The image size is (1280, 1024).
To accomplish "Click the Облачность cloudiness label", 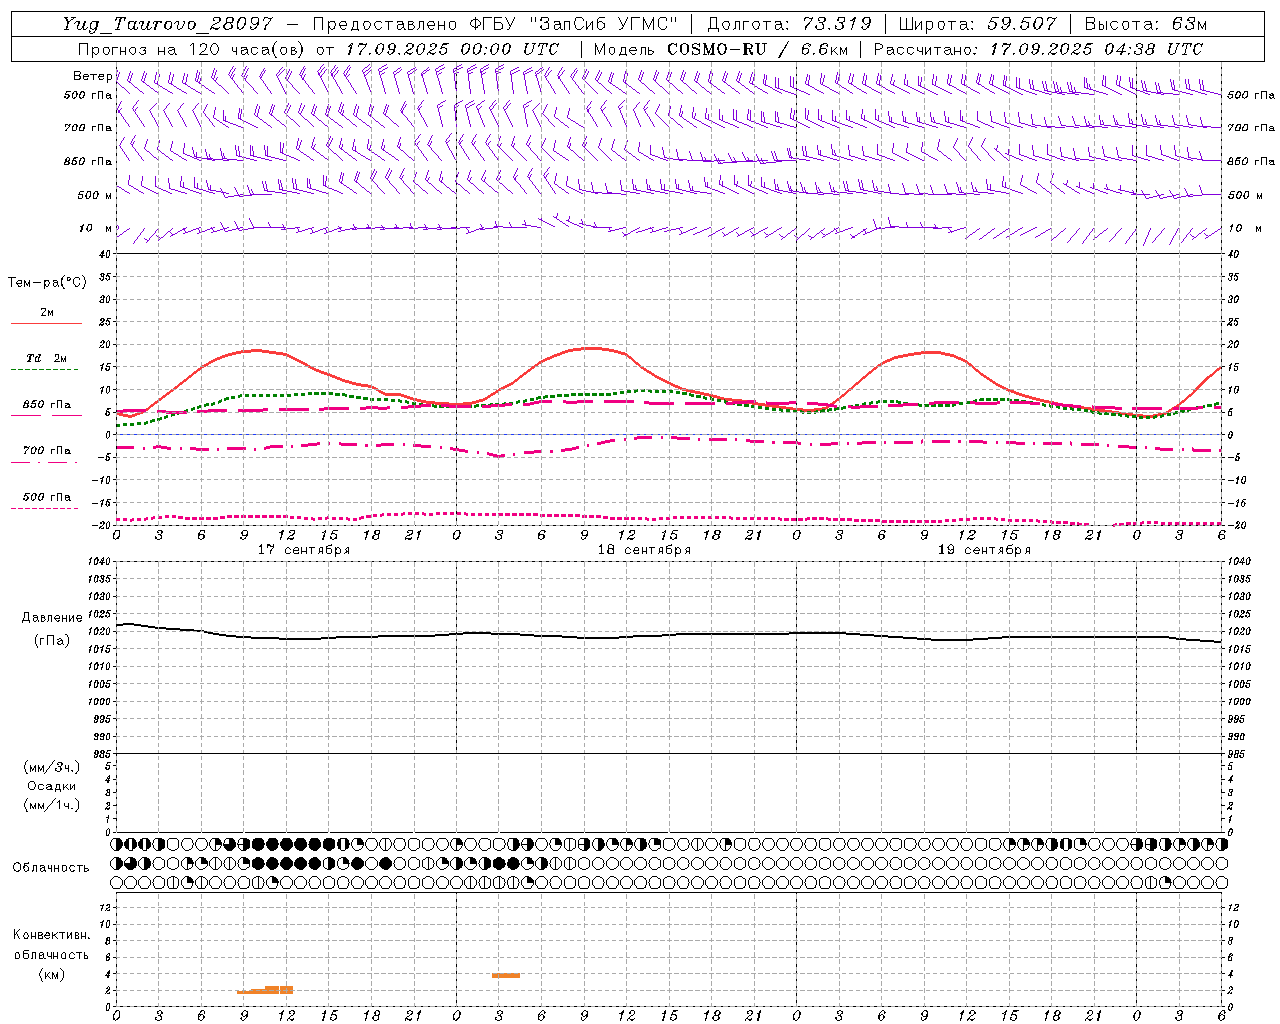I will click(x=51, y=867).
